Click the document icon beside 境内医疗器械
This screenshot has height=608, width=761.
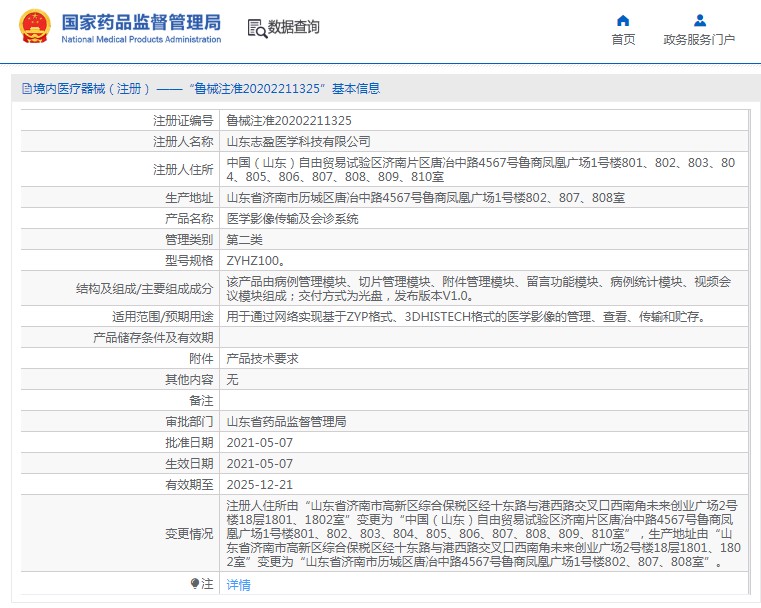(26, 89)
